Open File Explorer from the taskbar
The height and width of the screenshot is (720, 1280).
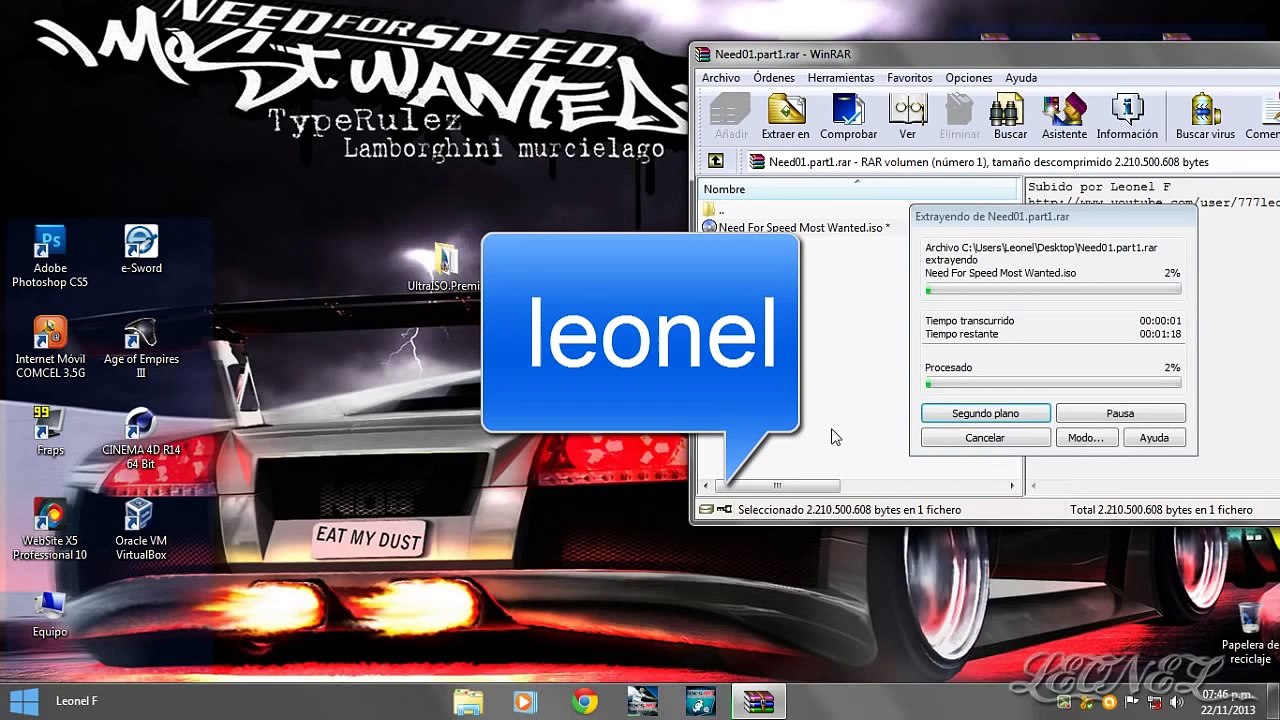tap(468, 702)
